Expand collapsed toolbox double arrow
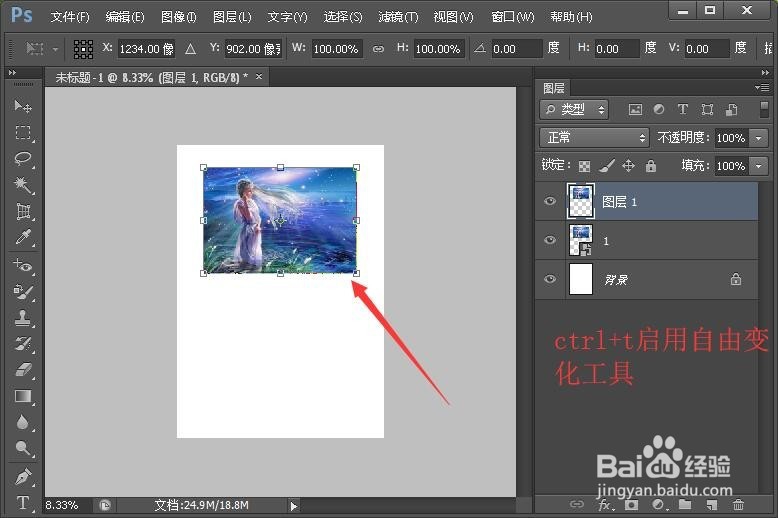 click(12, 73)
